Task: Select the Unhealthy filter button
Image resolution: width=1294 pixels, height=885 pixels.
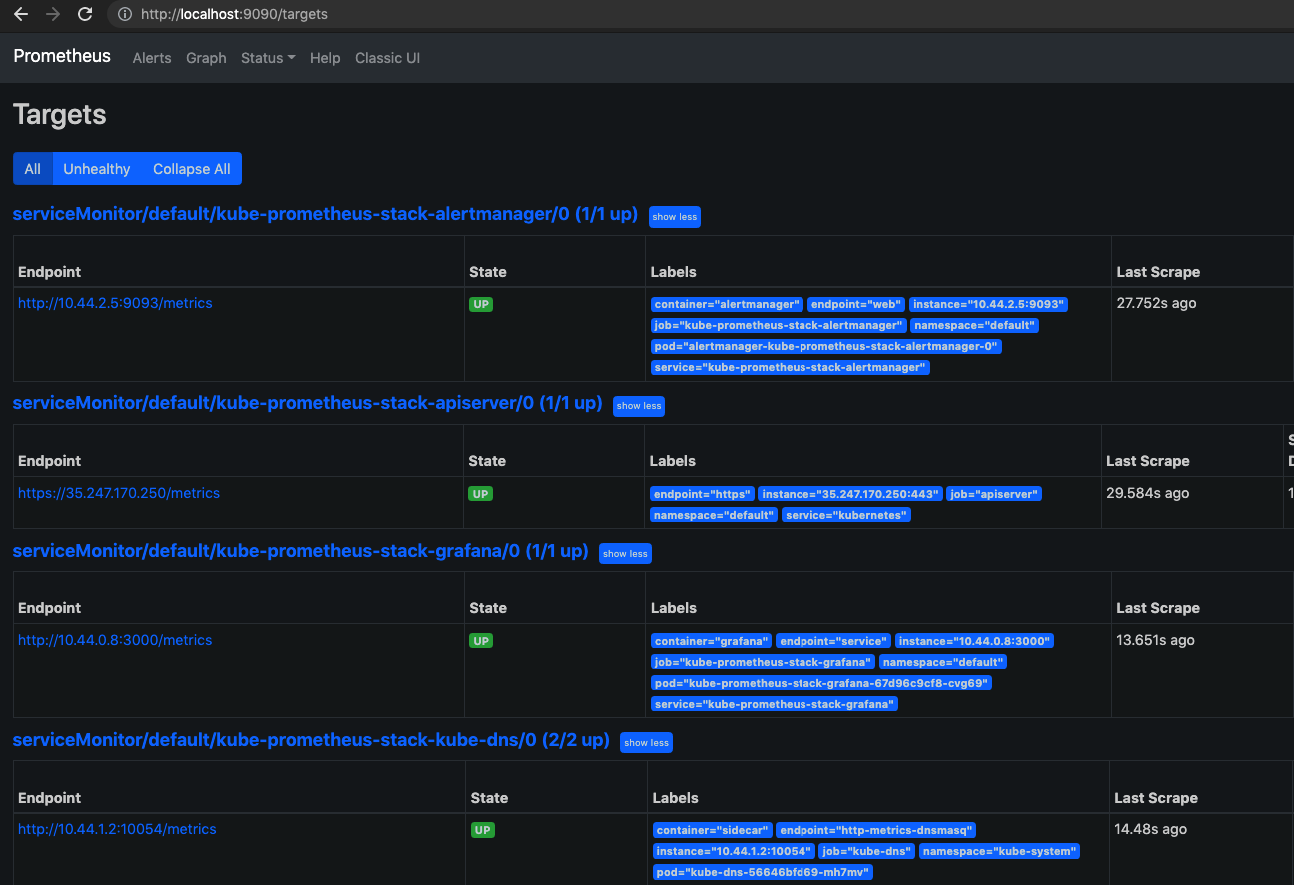Action: [x=97, y=169]
